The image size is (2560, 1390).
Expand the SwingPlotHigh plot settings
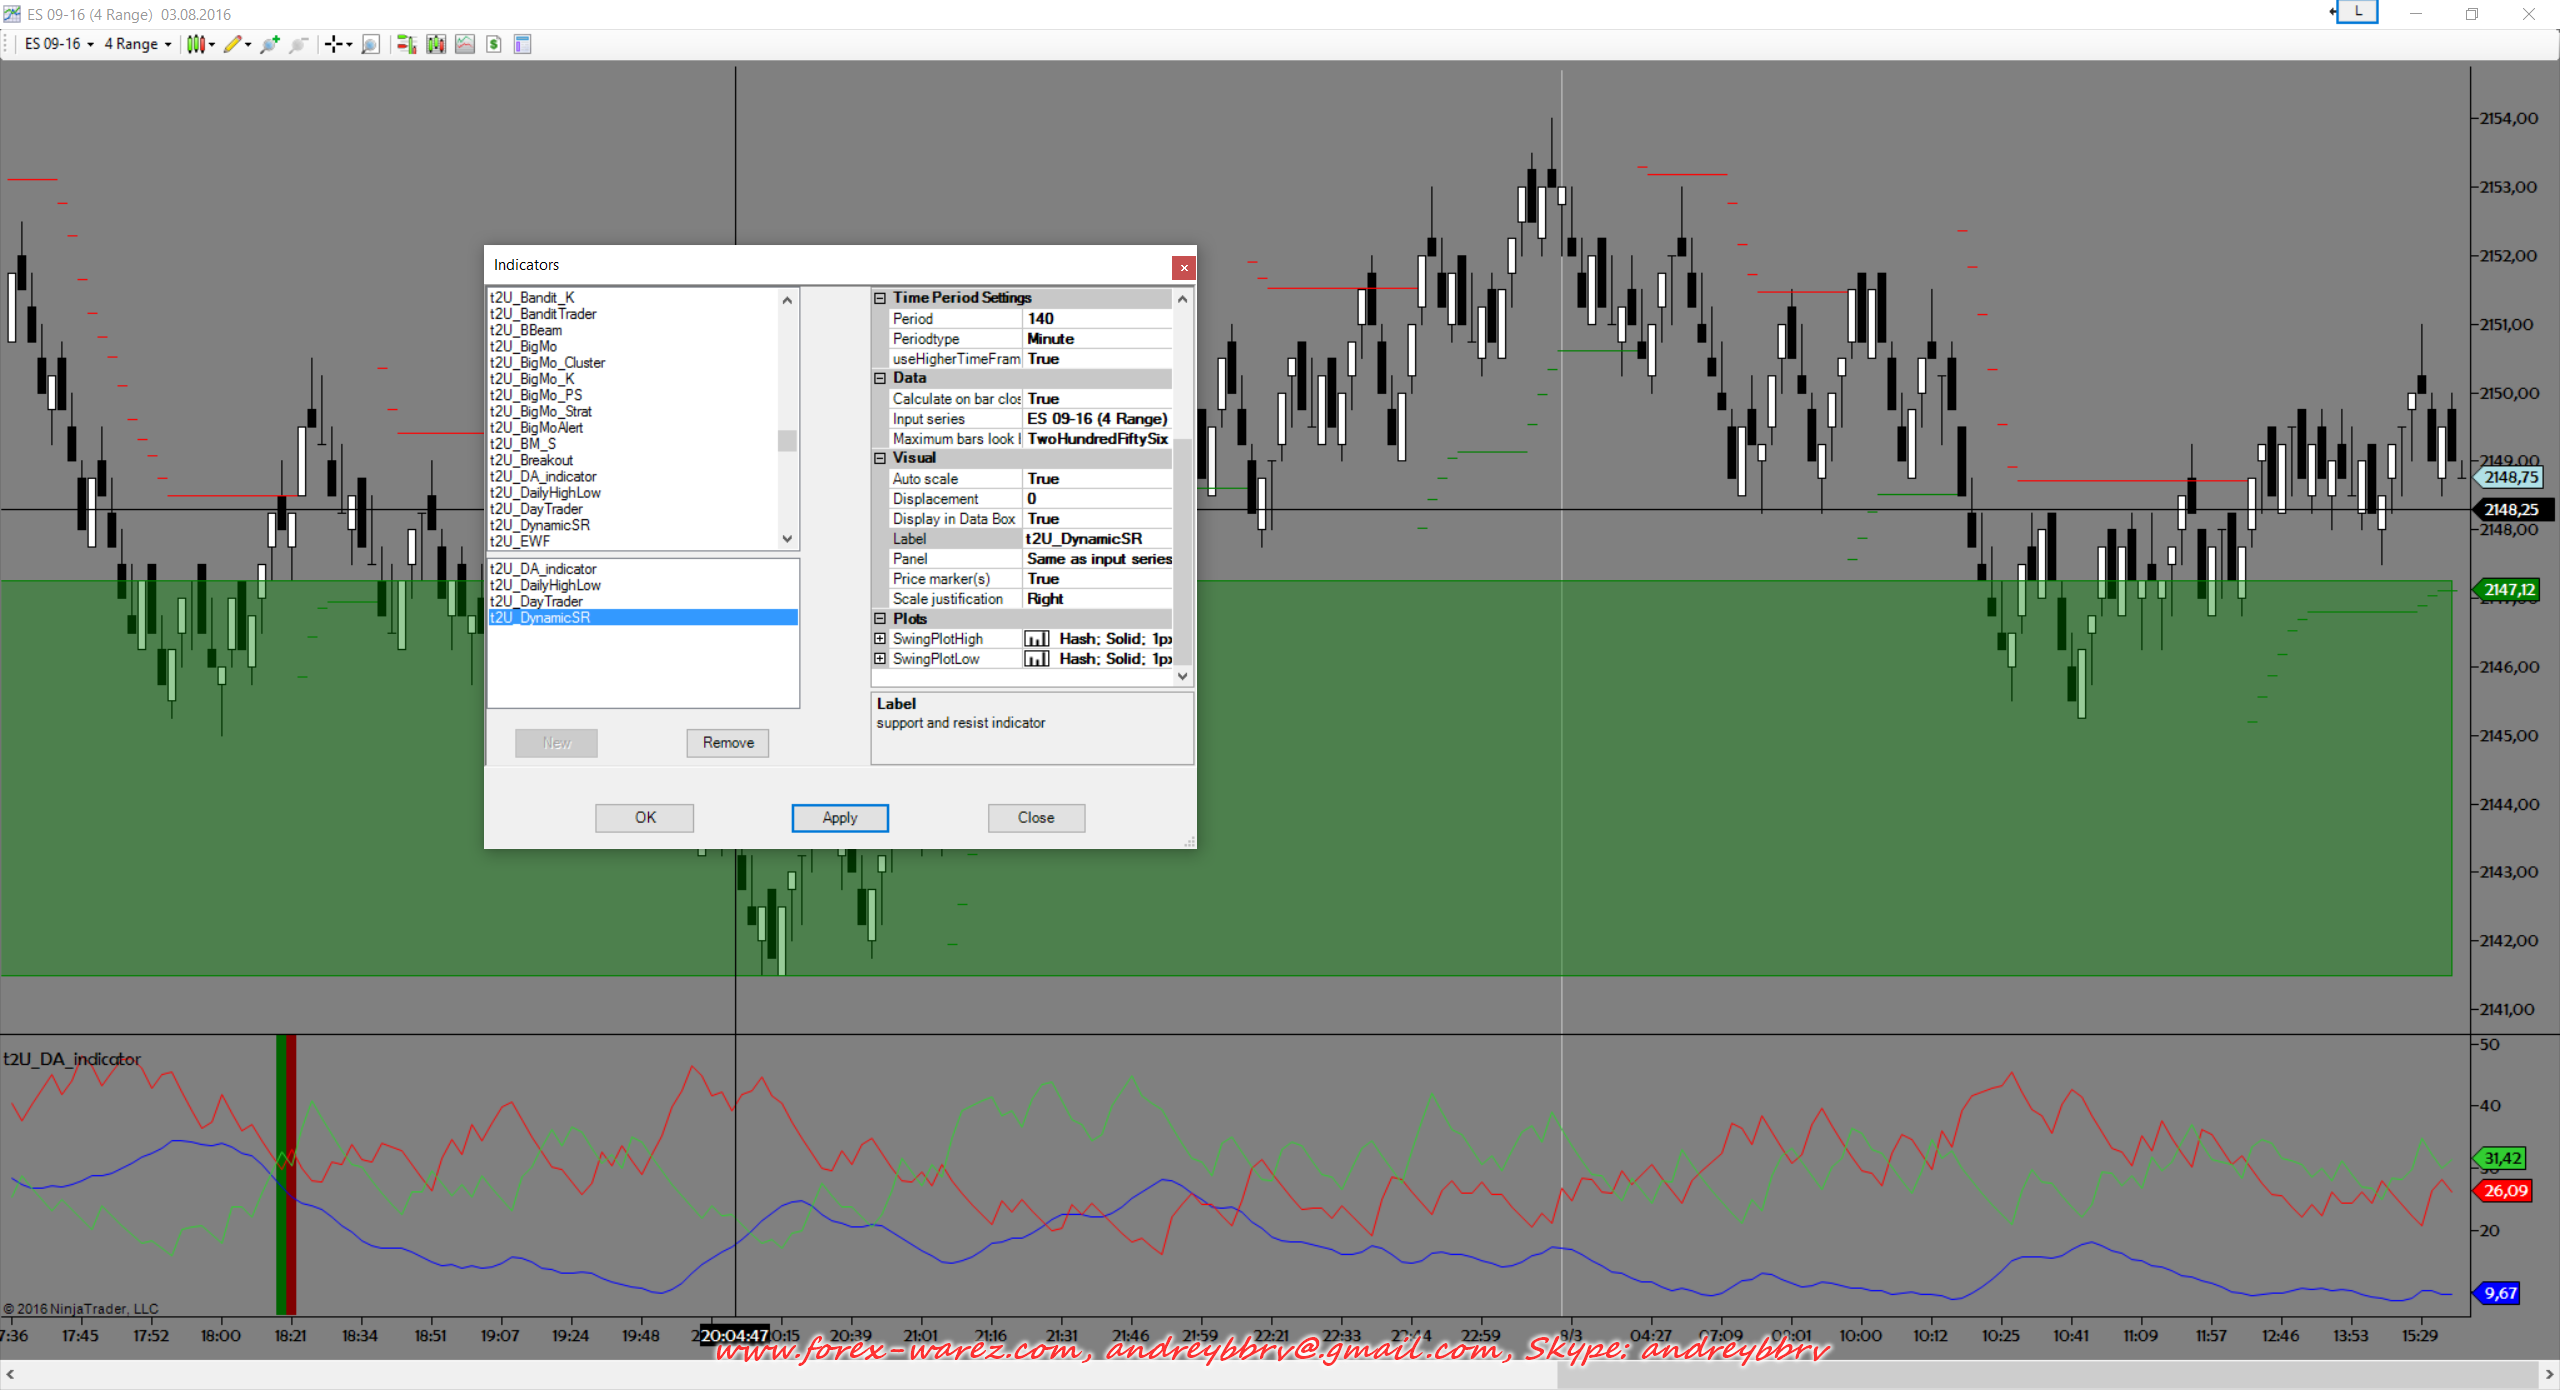pyautogui.click(x=880, y=639)
